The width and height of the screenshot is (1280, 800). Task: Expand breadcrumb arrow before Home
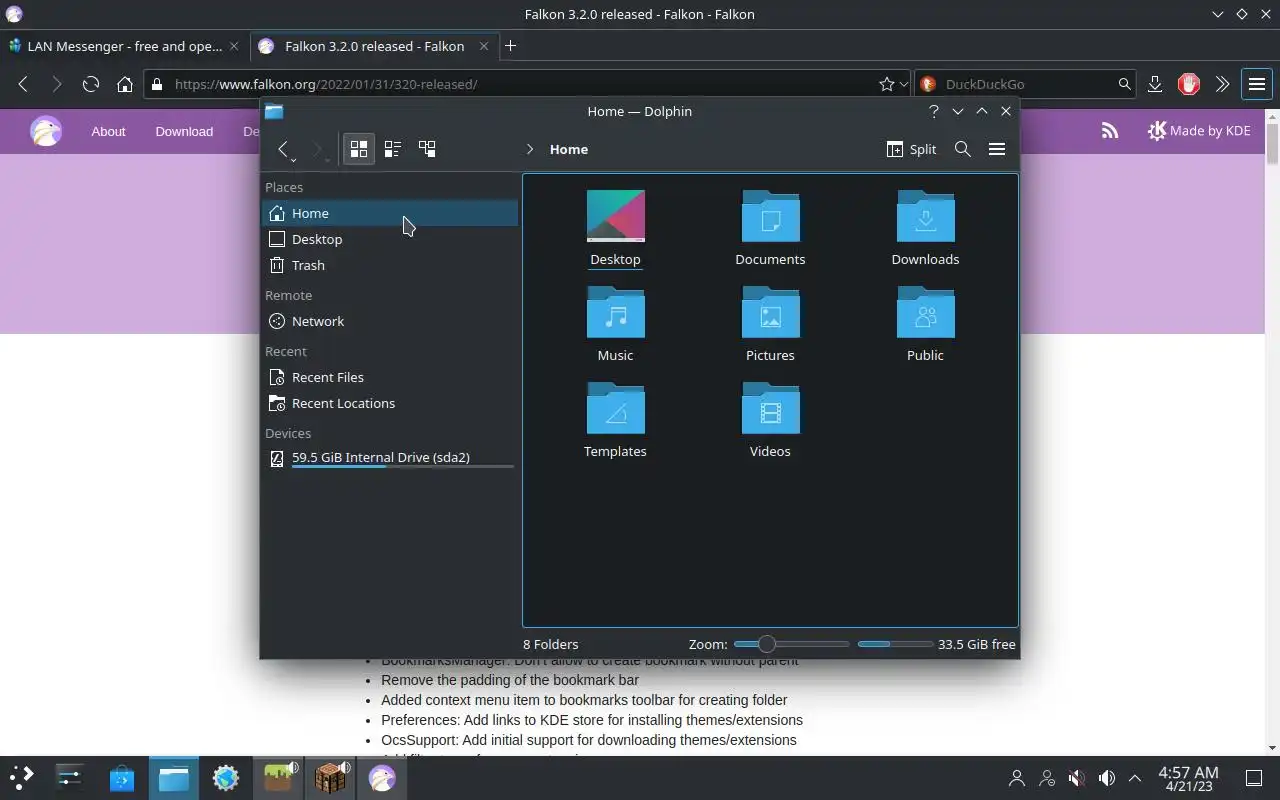click(x=530, y=149)
